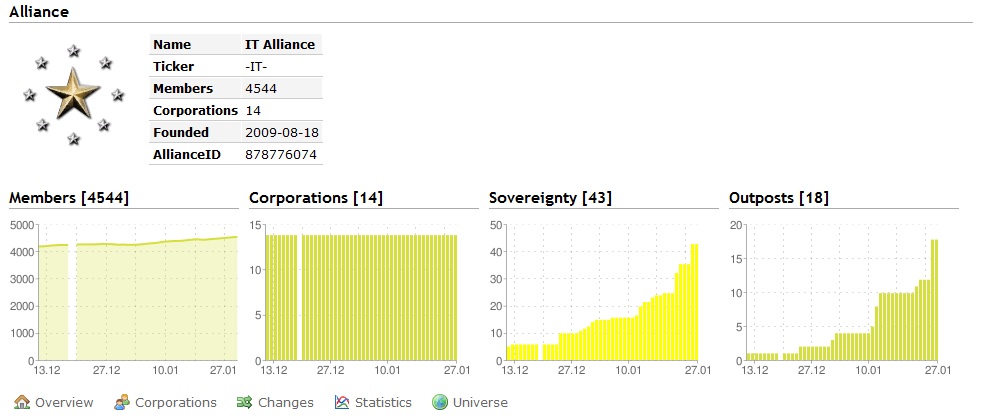Click the Overview house icon

point(22,402)
